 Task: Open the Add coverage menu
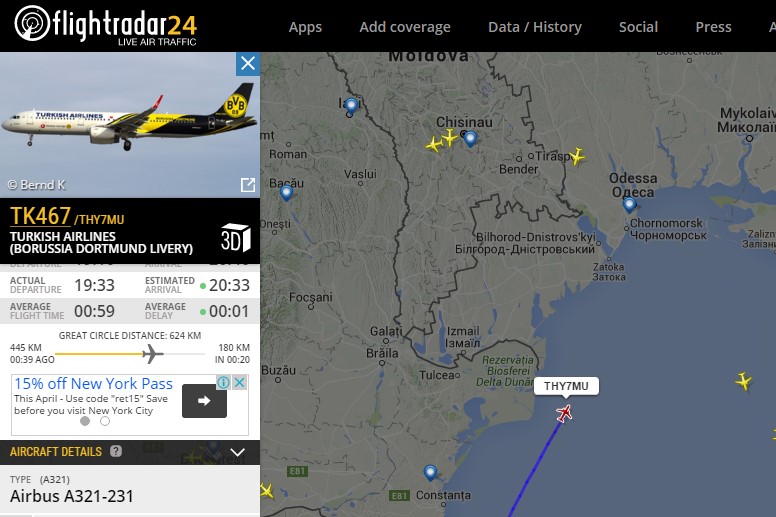coord(405,27)
